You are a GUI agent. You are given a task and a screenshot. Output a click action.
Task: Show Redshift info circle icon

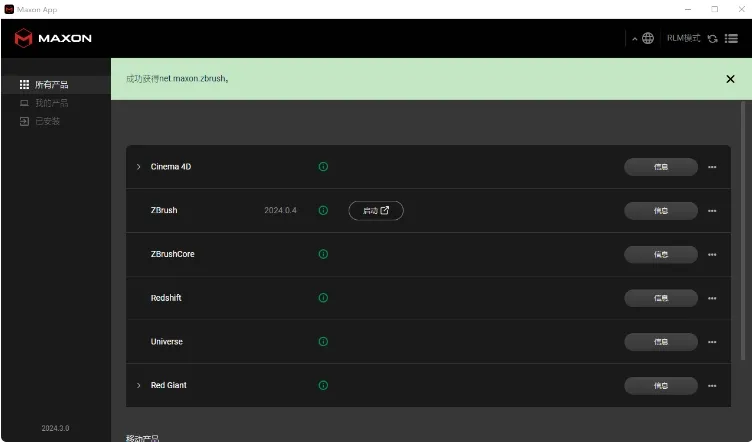(323, 298)
